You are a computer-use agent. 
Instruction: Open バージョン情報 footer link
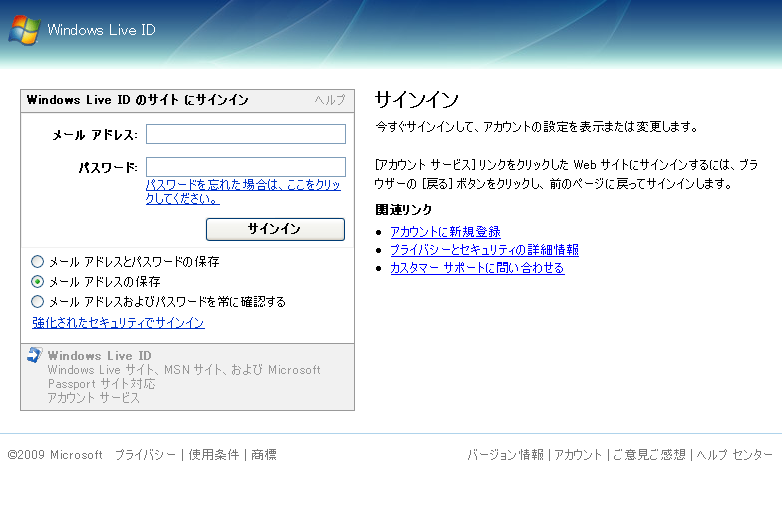(x=505, y=455)
